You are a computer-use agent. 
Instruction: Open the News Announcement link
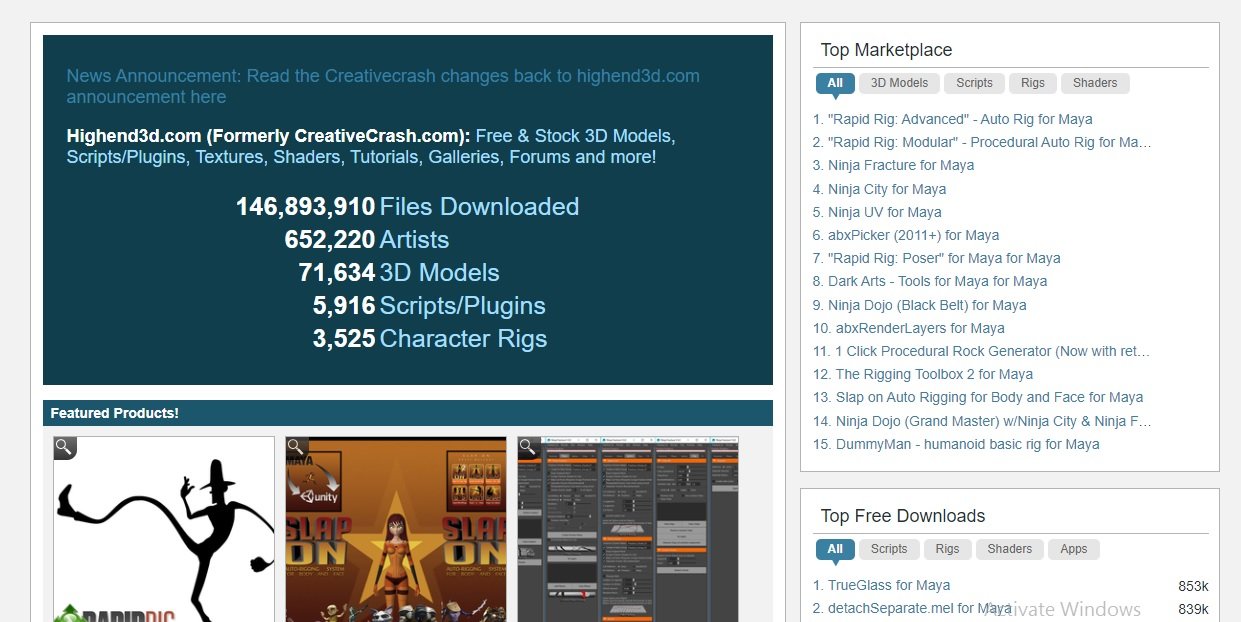tap(383, 86)
